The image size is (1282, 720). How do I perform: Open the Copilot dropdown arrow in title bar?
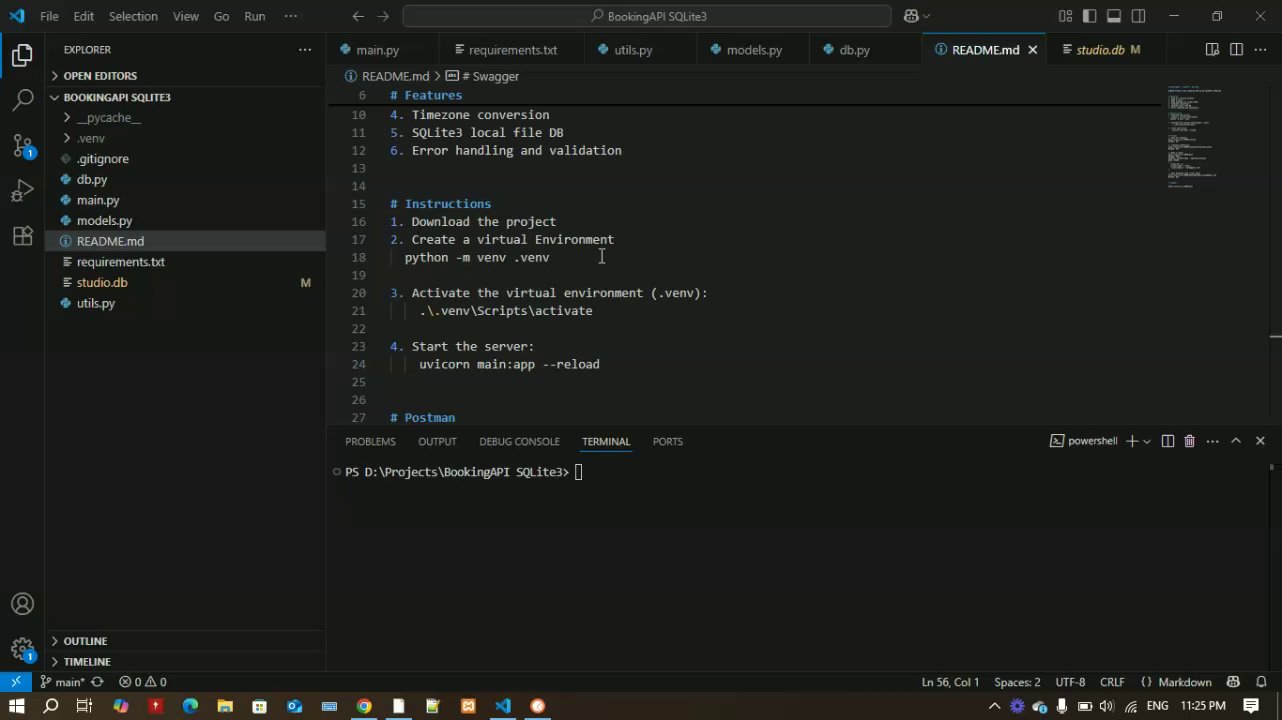926,16
